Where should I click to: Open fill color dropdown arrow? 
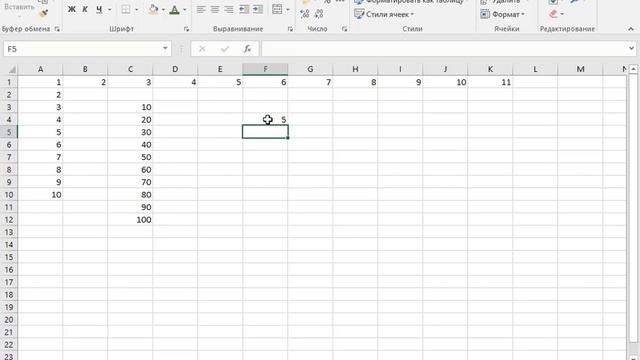click(x=163, y=9)
